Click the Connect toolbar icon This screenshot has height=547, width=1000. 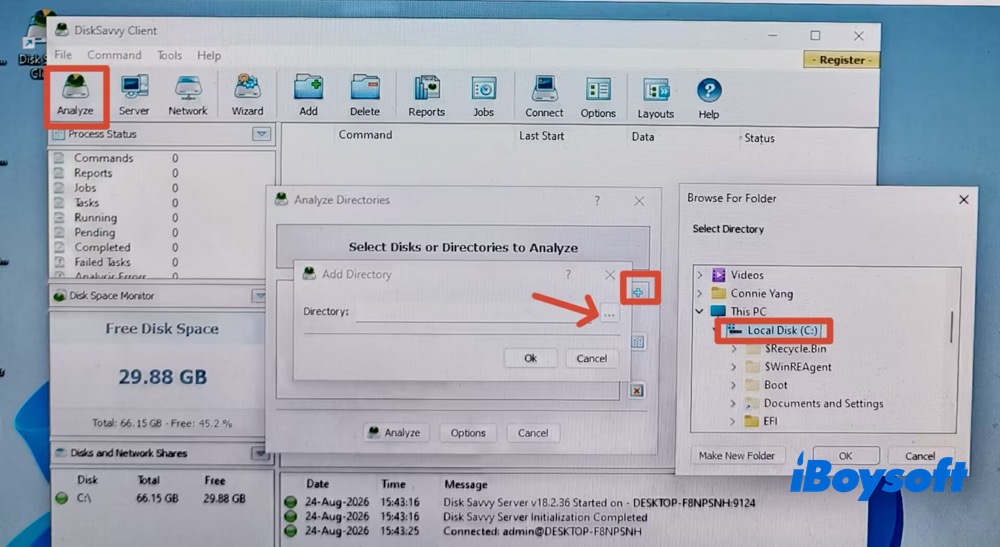[x=544, y=96]
